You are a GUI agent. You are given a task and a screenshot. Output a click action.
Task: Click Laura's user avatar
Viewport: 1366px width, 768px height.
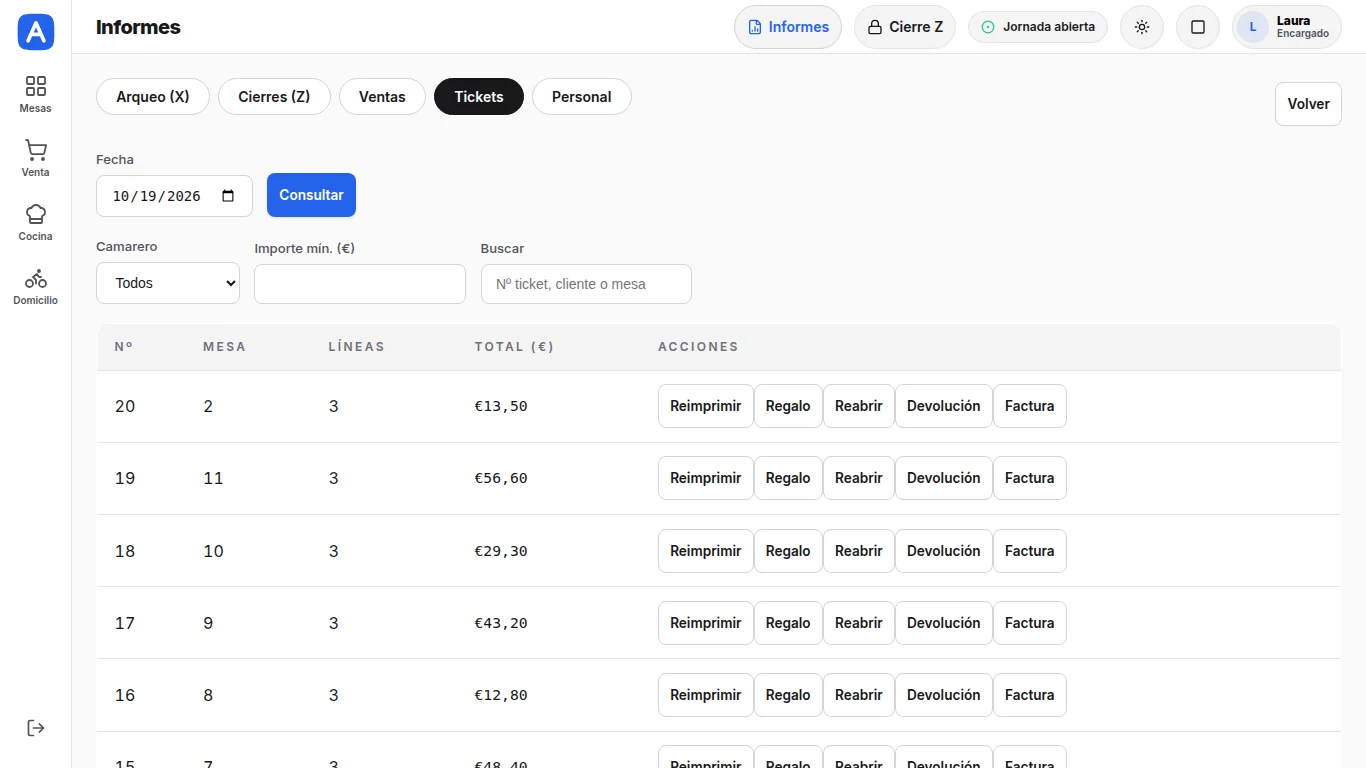point(1253,27)
